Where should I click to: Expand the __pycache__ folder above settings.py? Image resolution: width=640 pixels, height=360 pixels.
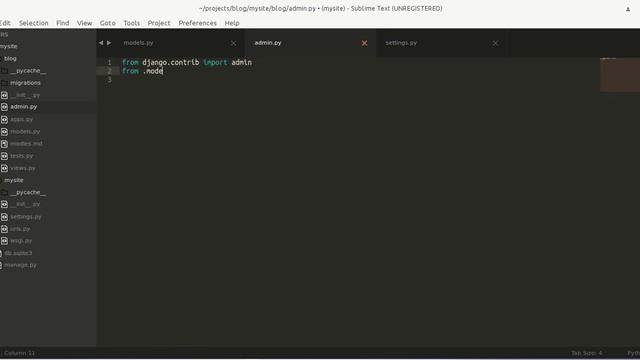coord(28,192)
